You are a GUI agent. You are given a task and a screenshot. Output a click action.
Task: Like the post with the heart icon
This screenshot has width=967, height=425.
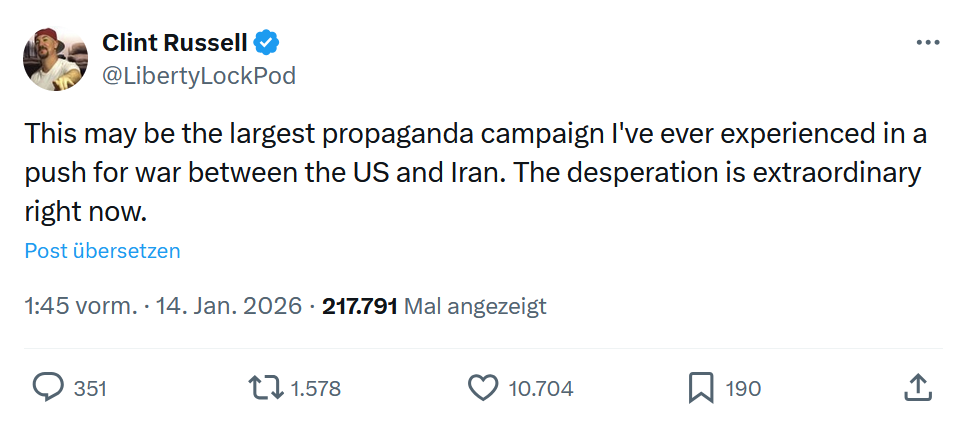coord(484,388)
